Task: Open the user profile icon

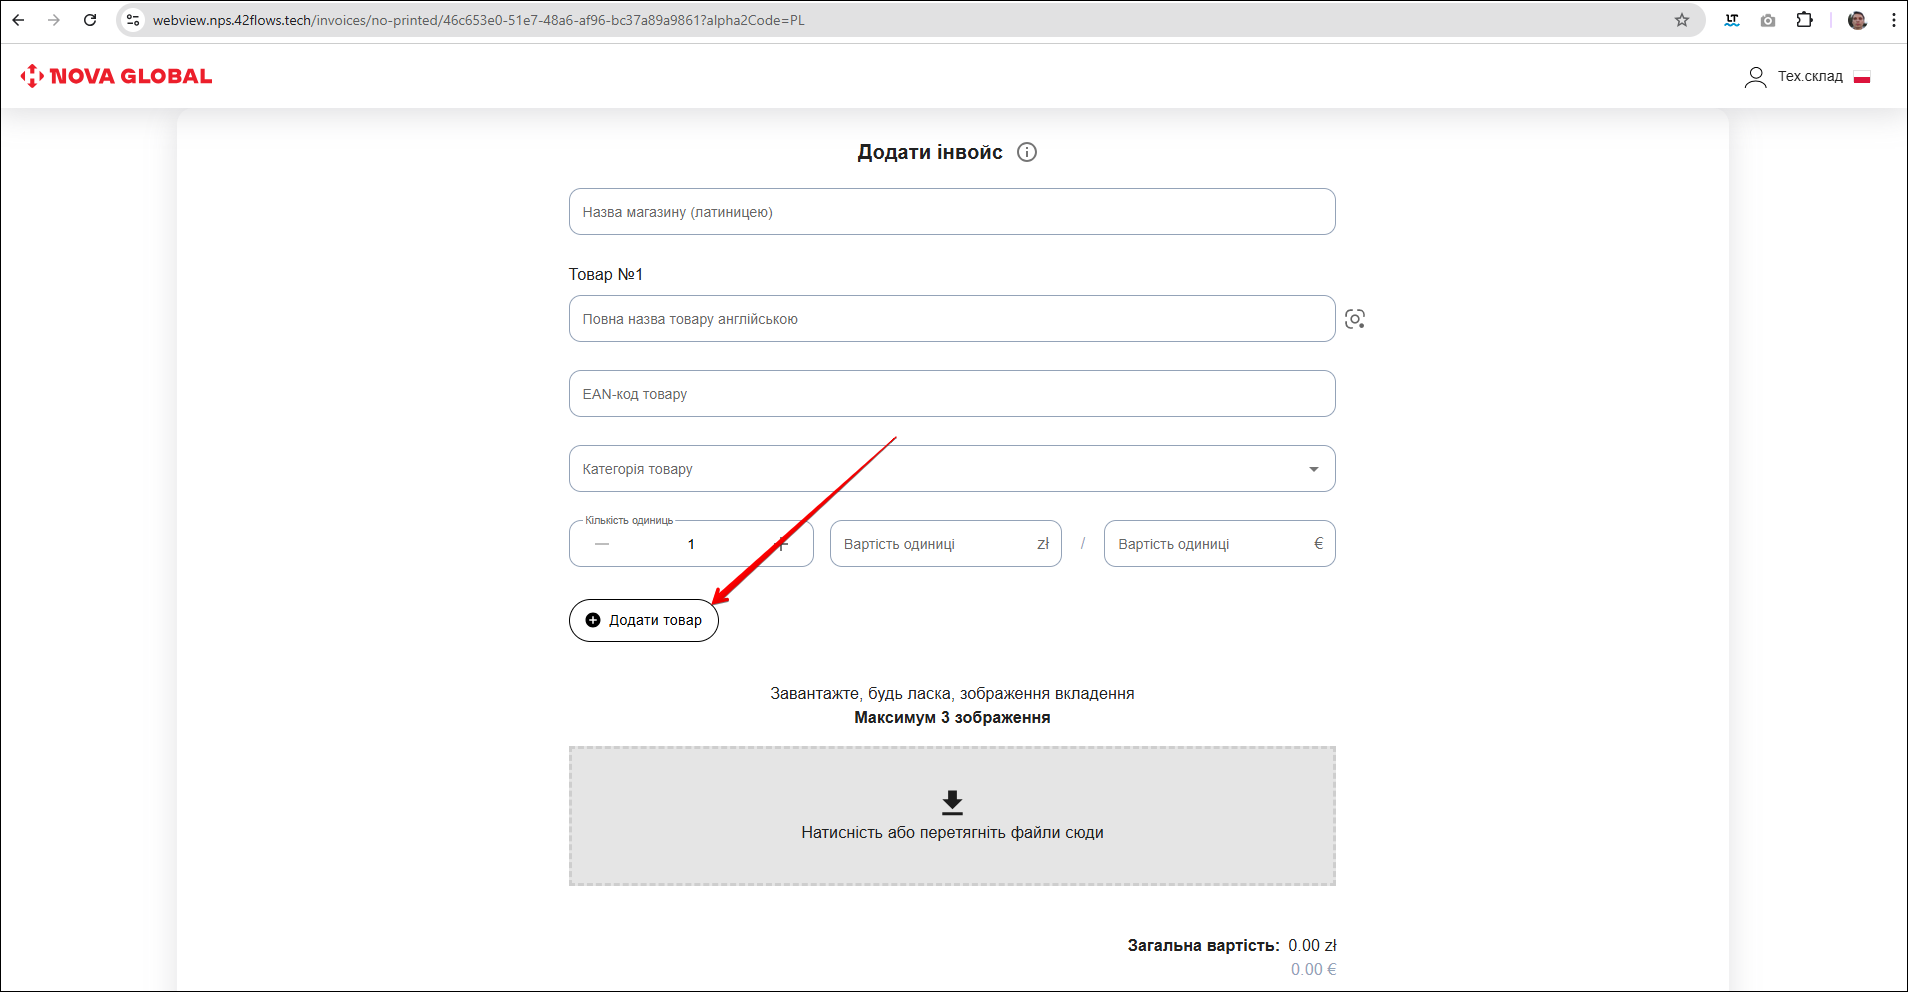Action: point(1755,77)
